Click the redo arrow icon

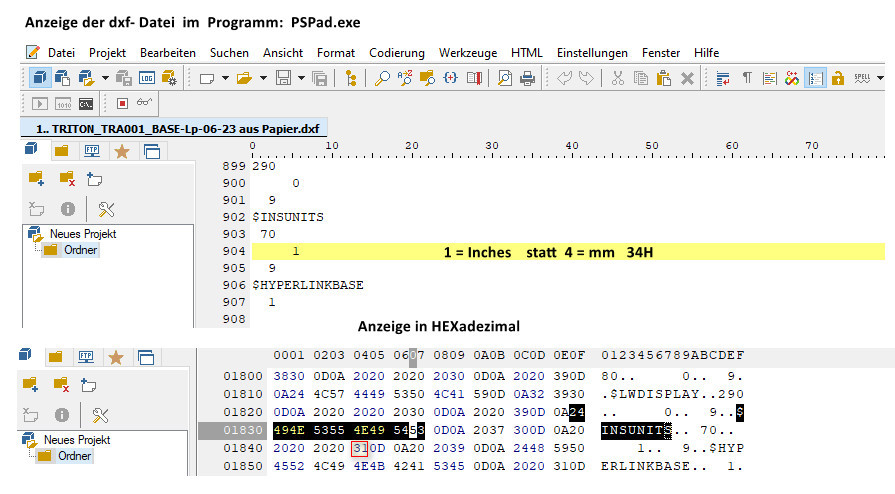587,78
